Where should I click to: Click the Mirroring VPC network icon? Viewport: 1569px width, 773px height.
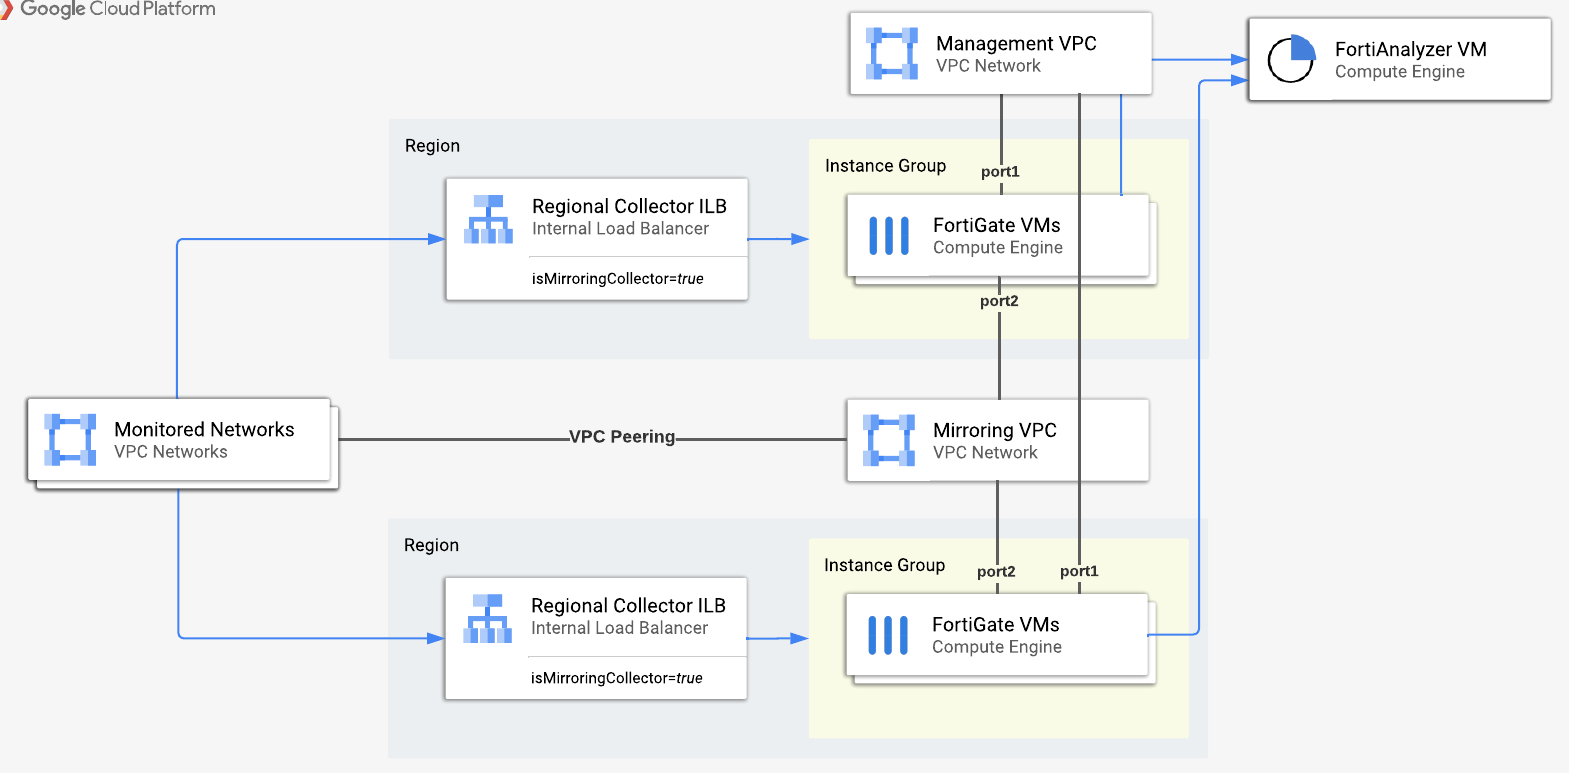[x=889, y=440]
